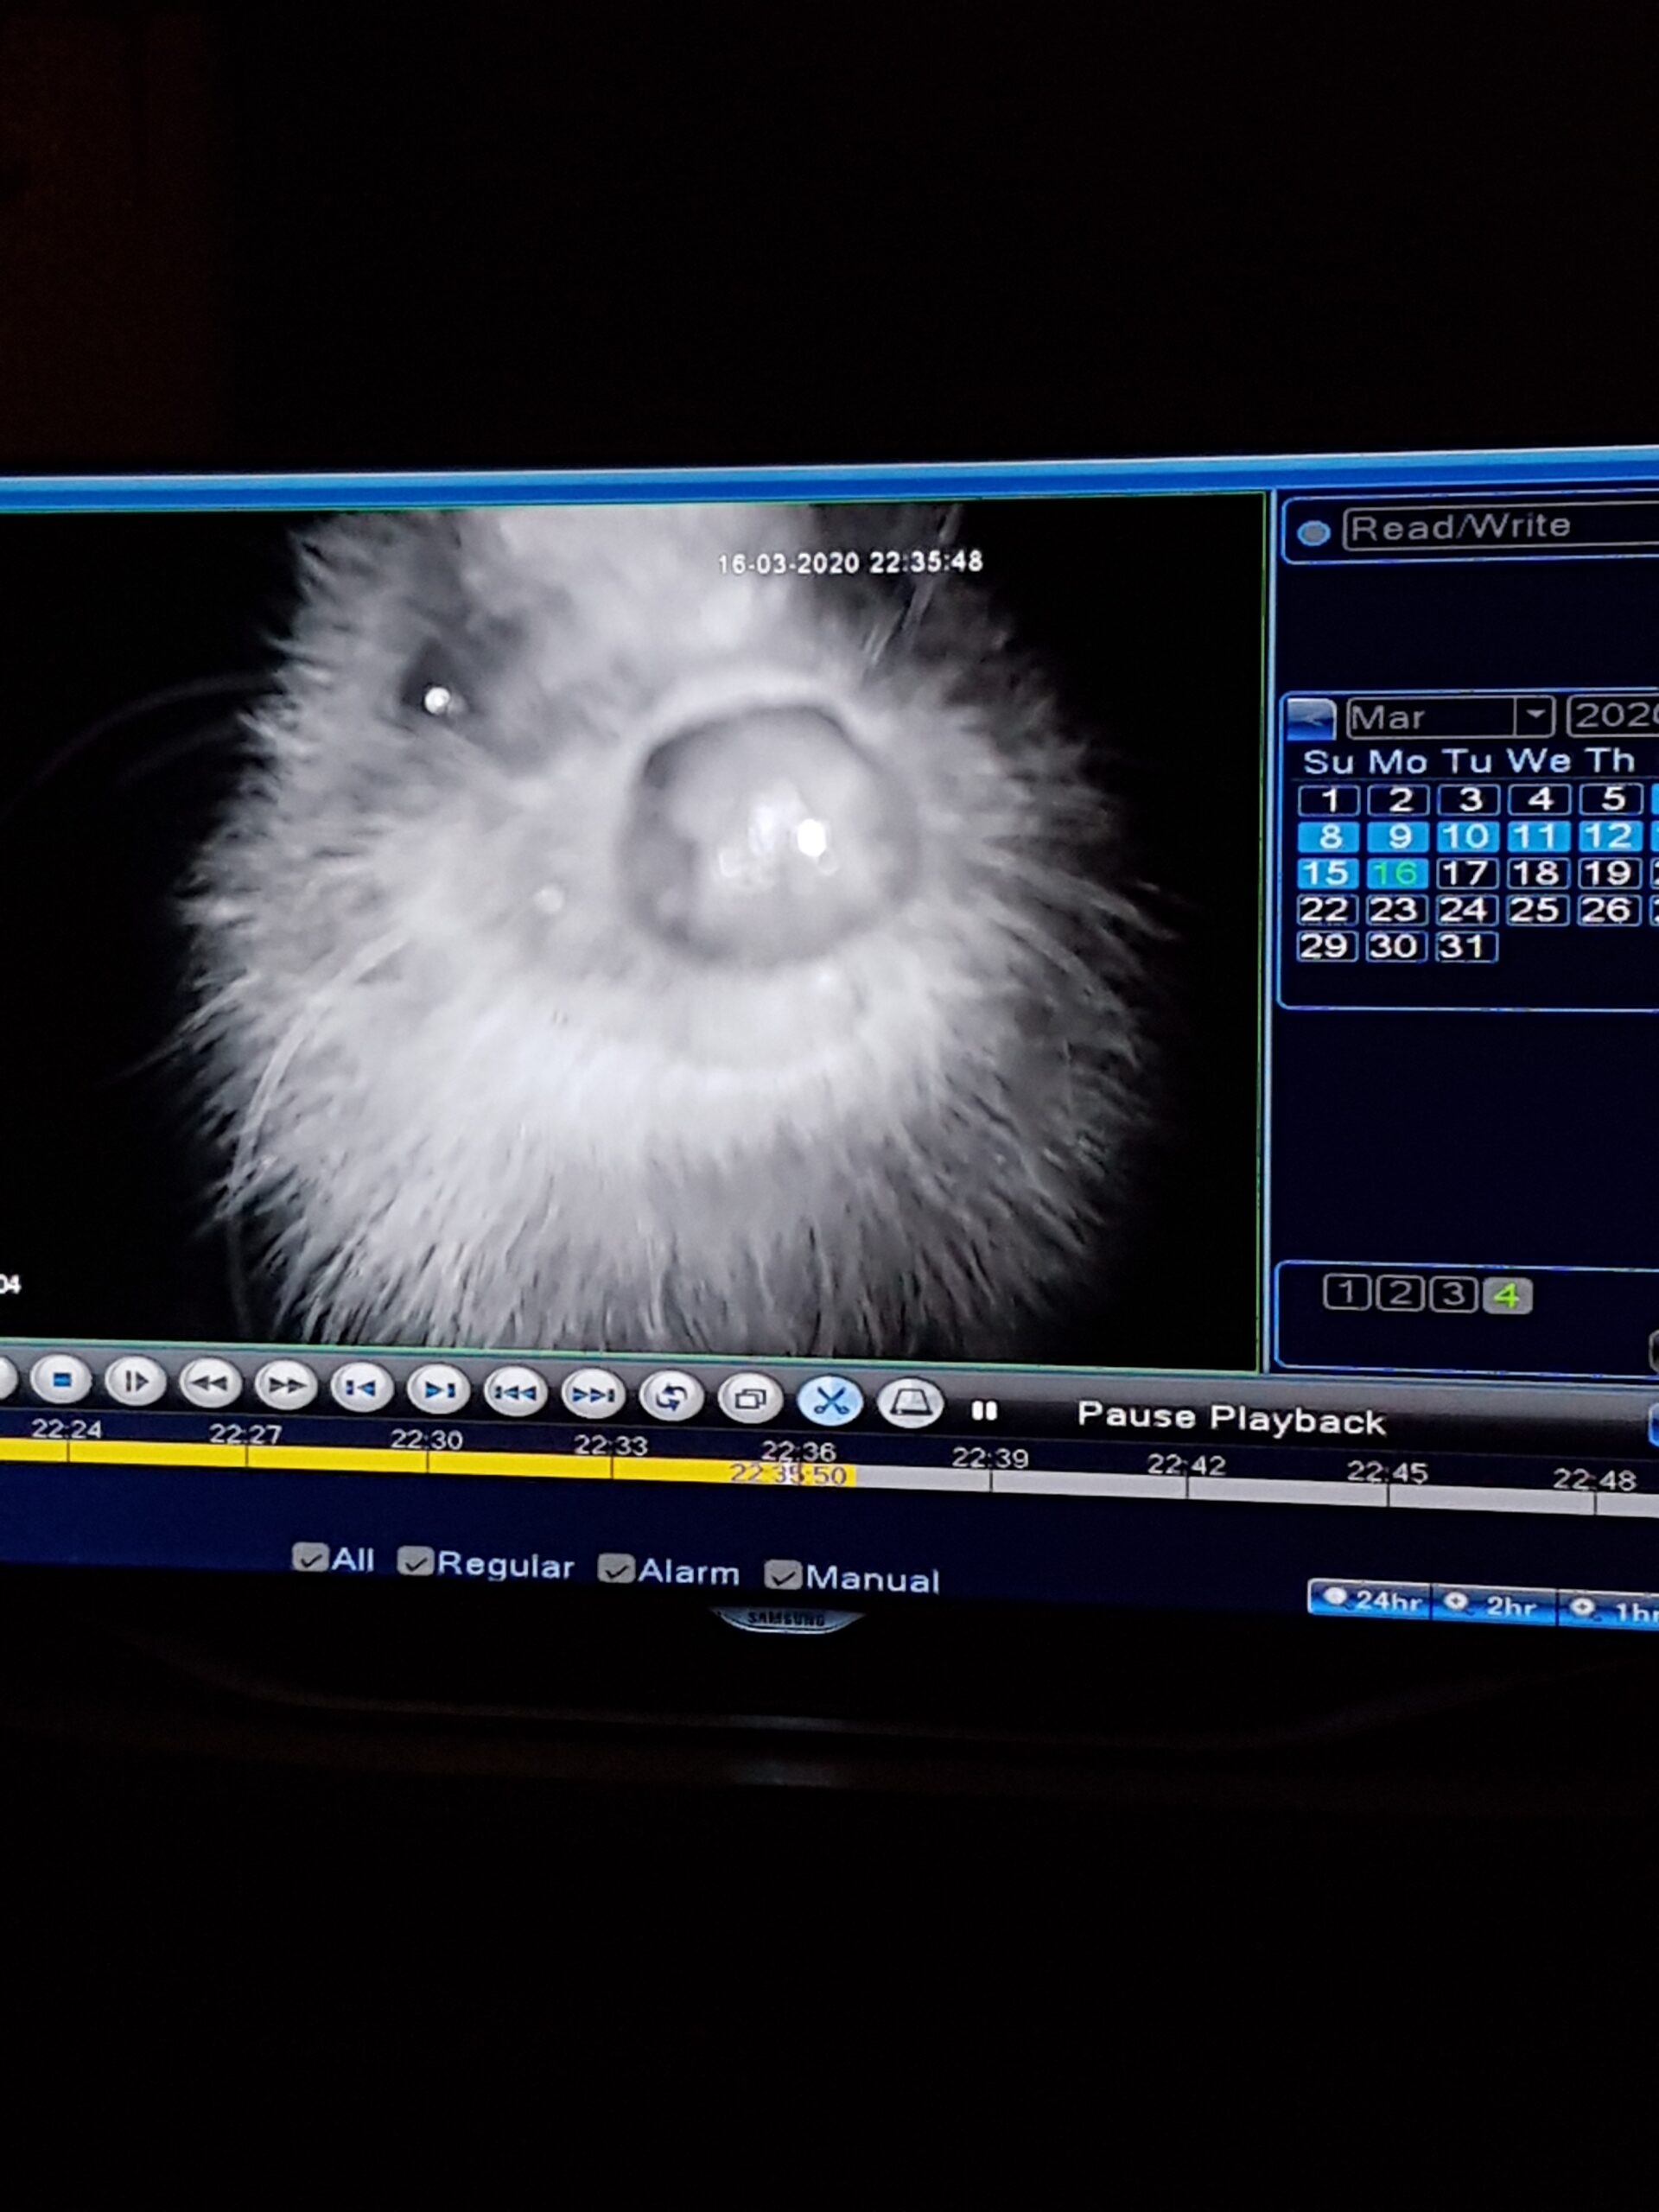The image size is (1659, 2212).
Task: Pick March 10 in calendar
Action: coord(1468,836)
